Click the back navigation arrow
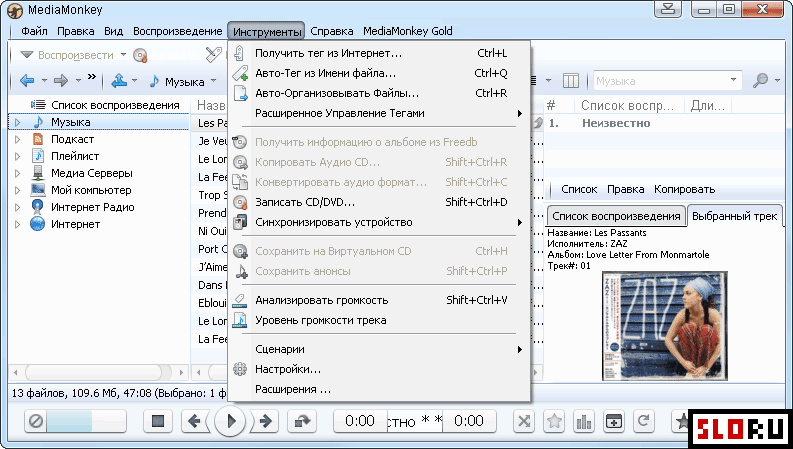793x449 pixels. (27, 80)
